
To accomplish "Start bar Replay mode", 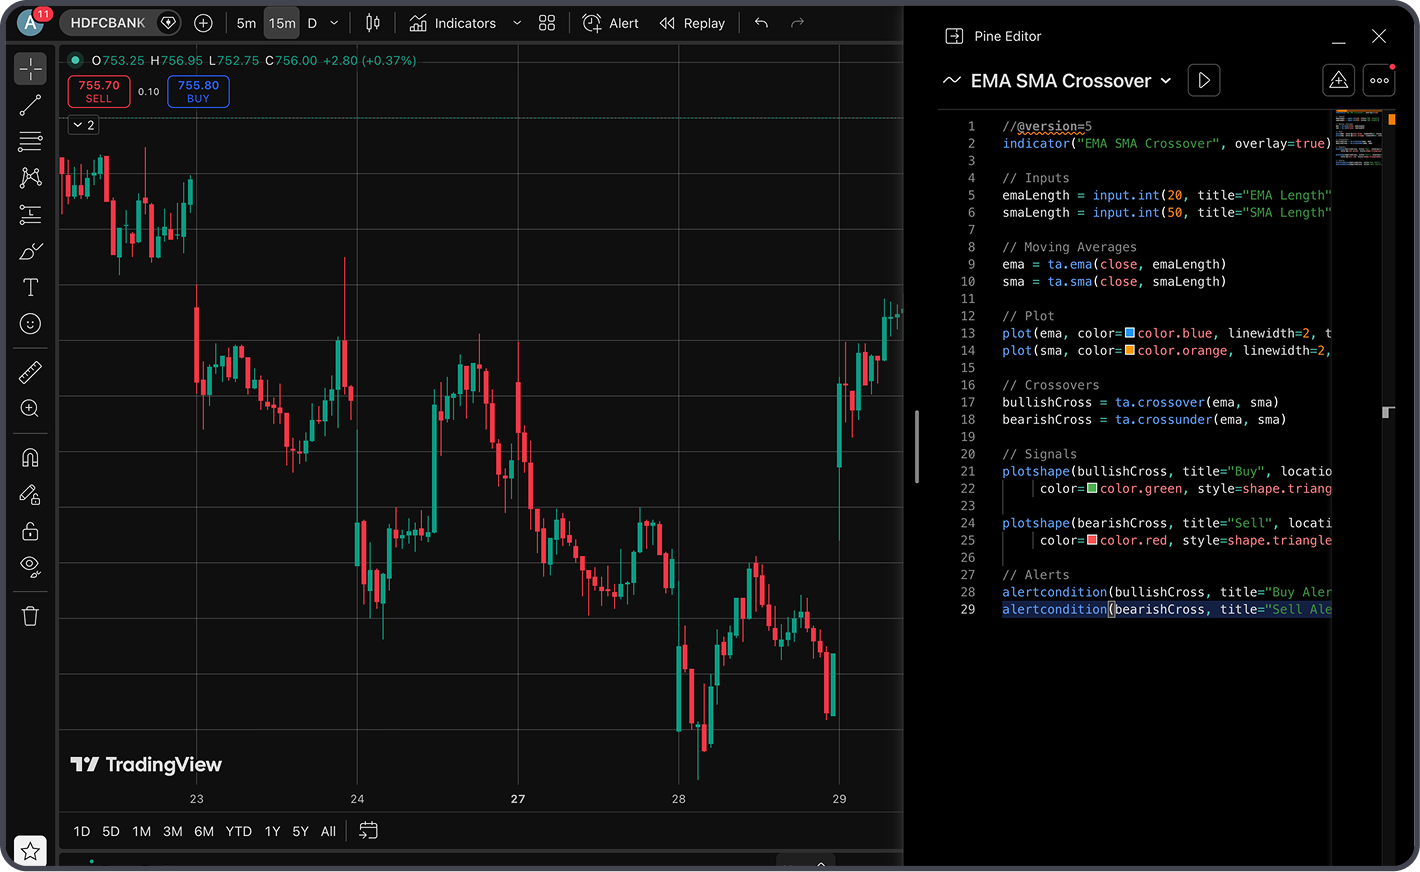I will click(692, 23).
